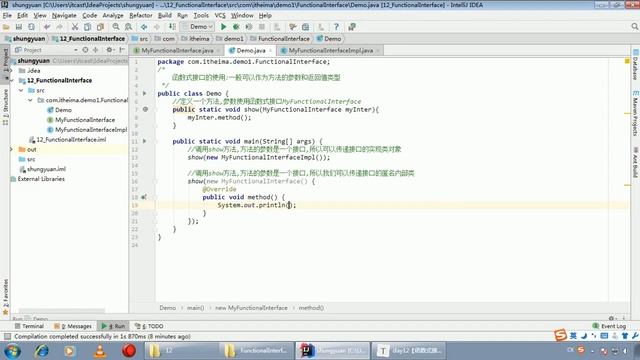Click the Build project icon

tap(172, 27)
